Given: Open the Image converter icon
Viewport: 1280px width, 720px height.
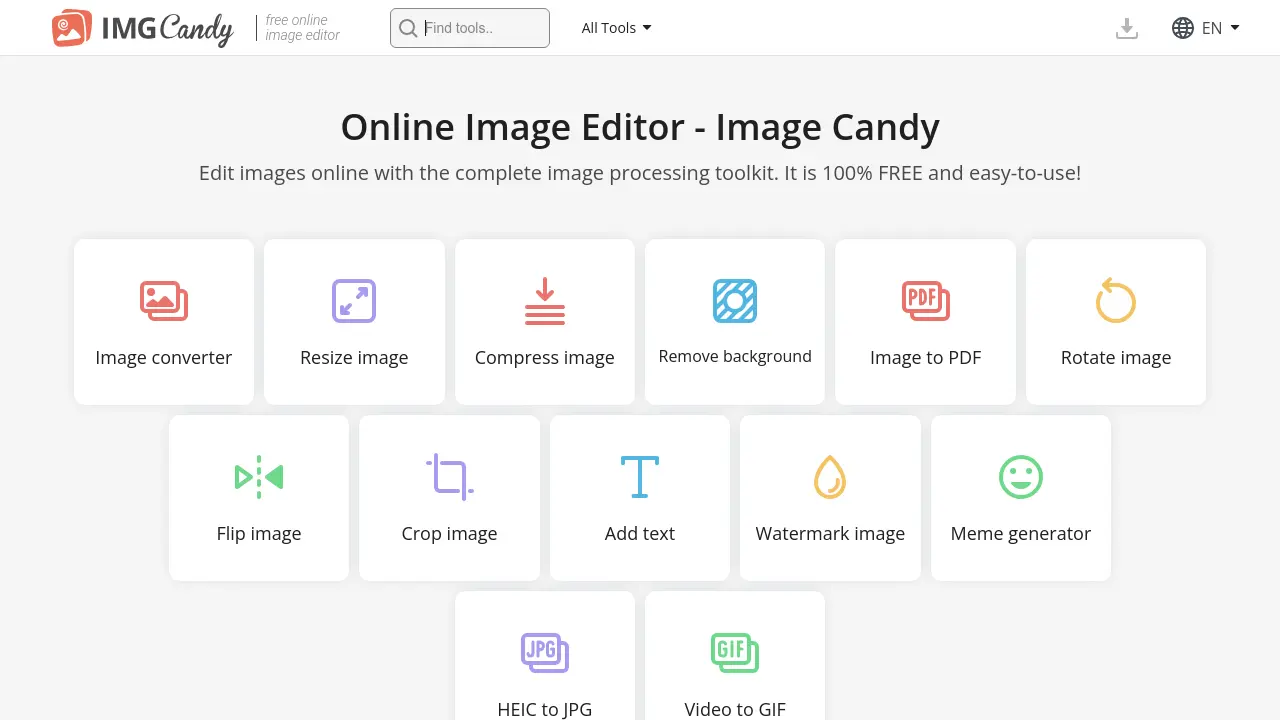Looking at the screenshot, I should coord(164,301).
